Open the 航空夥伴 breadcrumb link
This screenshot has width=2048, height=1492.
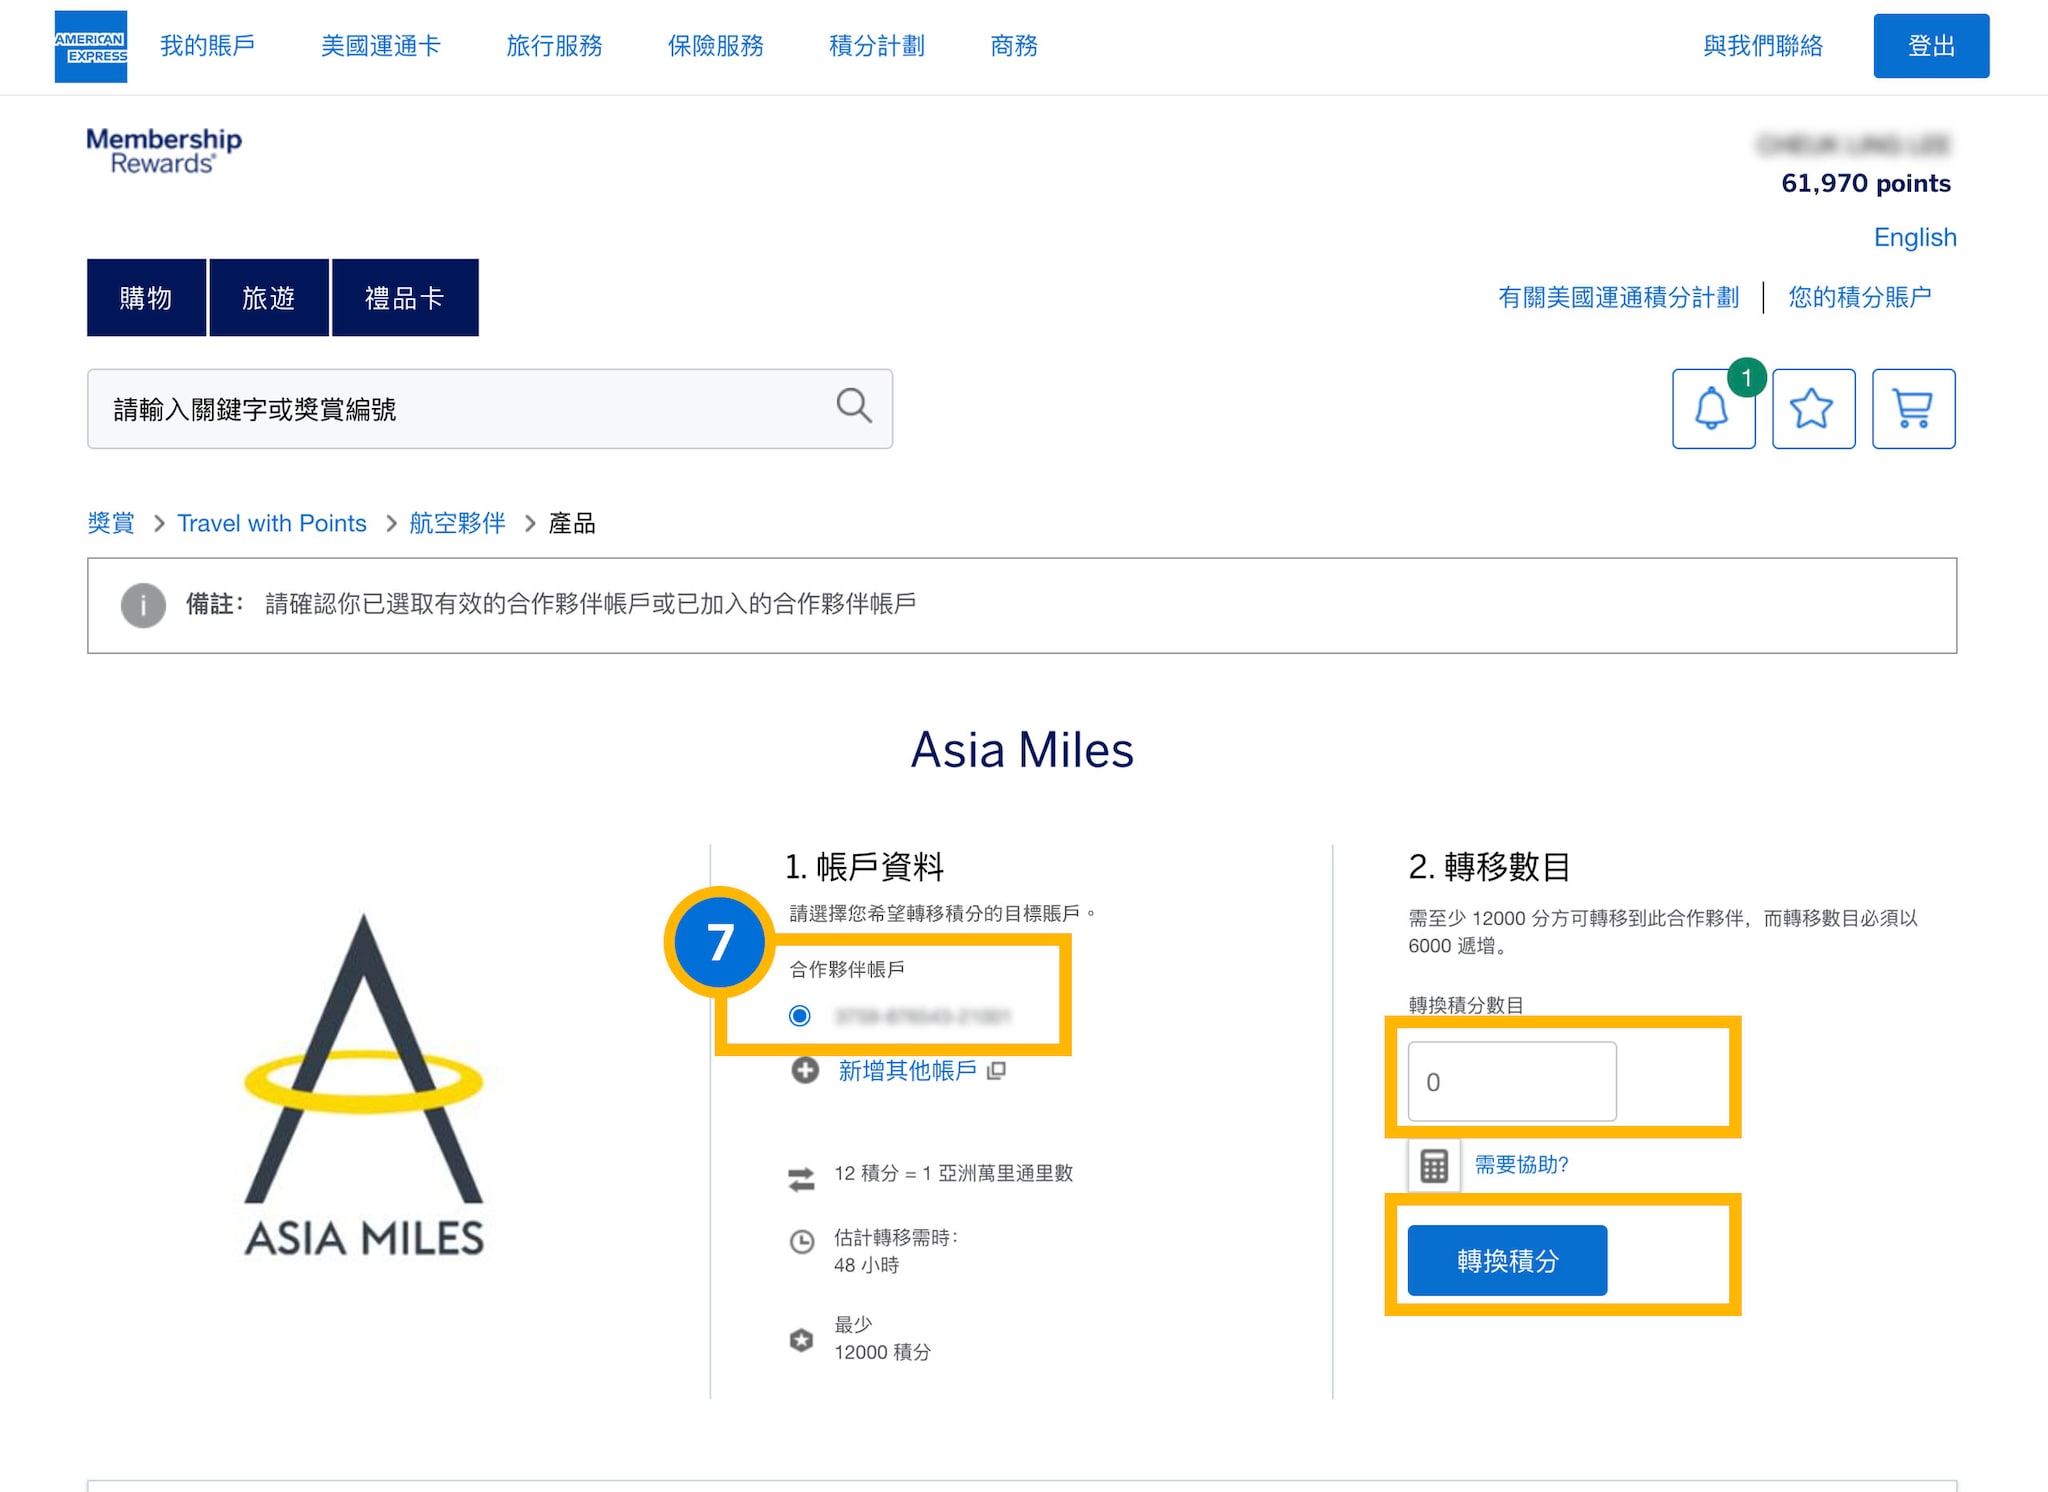pos(457,523)
